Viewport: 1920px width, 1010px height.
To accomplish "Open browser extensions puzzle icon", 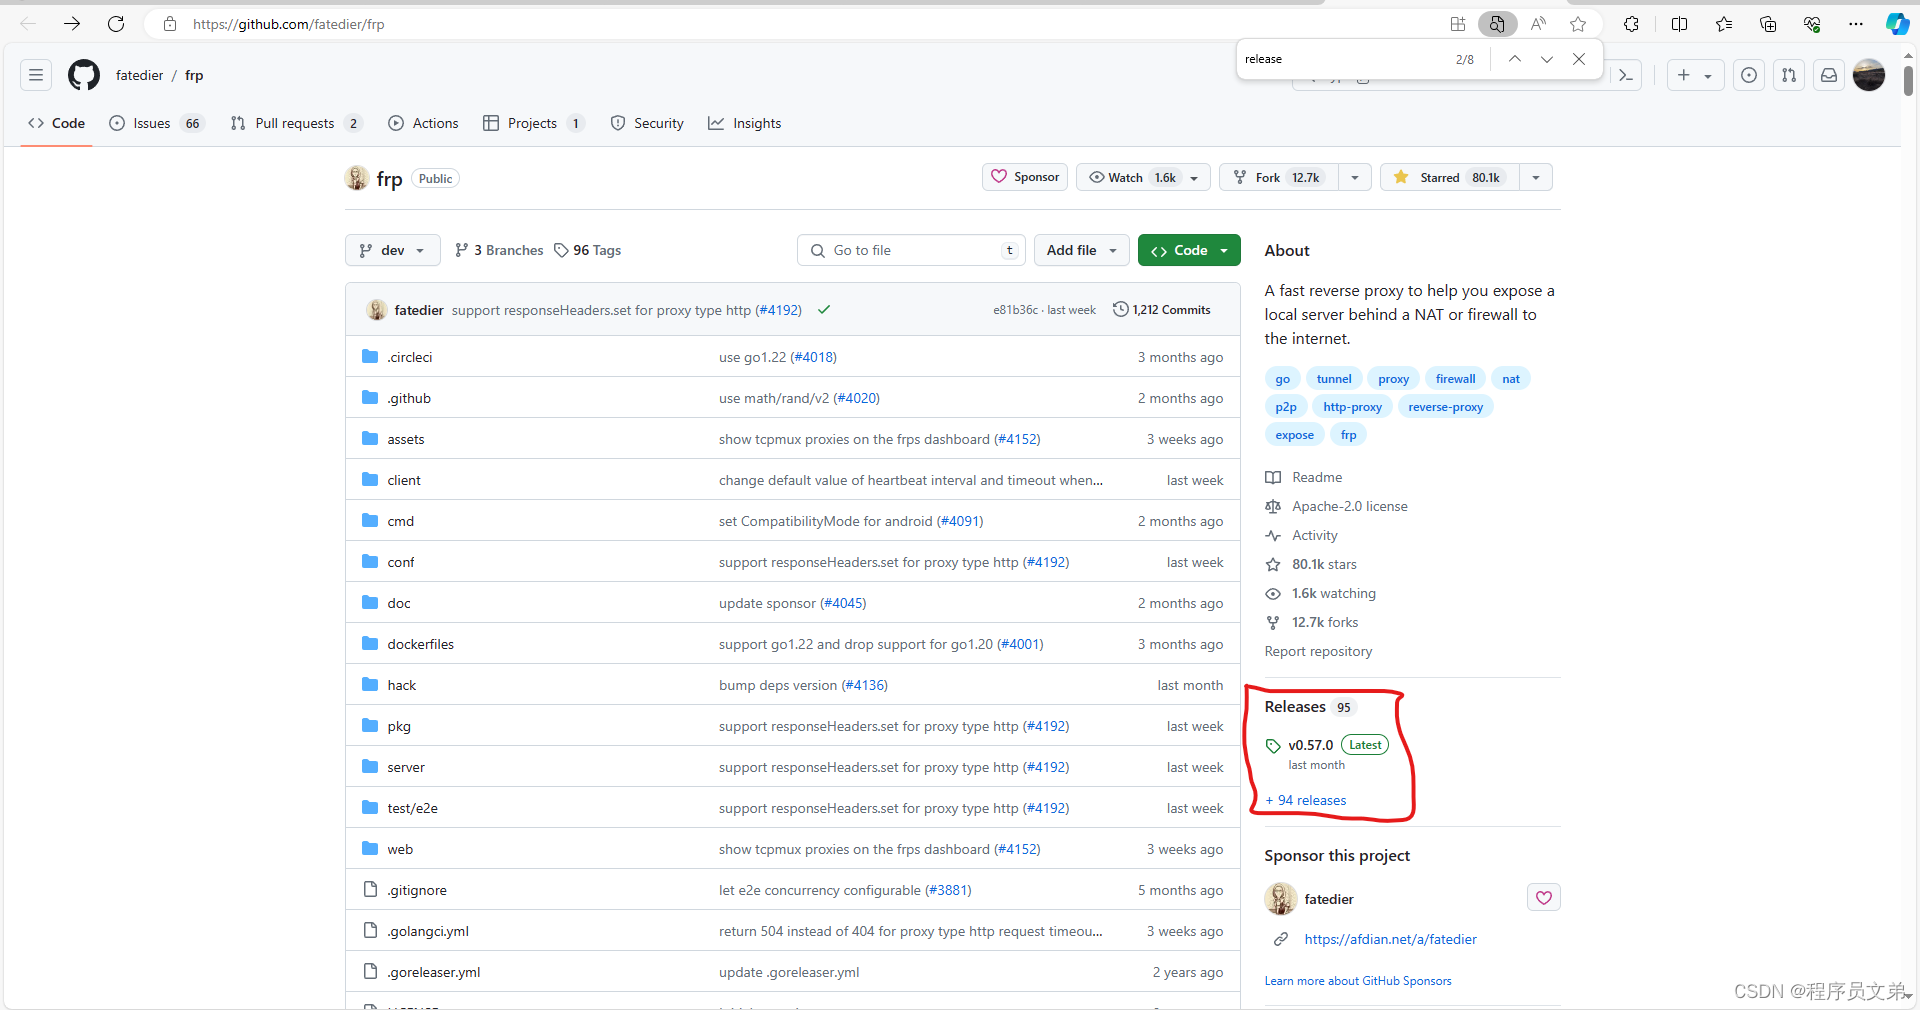I will point(1631,24).
